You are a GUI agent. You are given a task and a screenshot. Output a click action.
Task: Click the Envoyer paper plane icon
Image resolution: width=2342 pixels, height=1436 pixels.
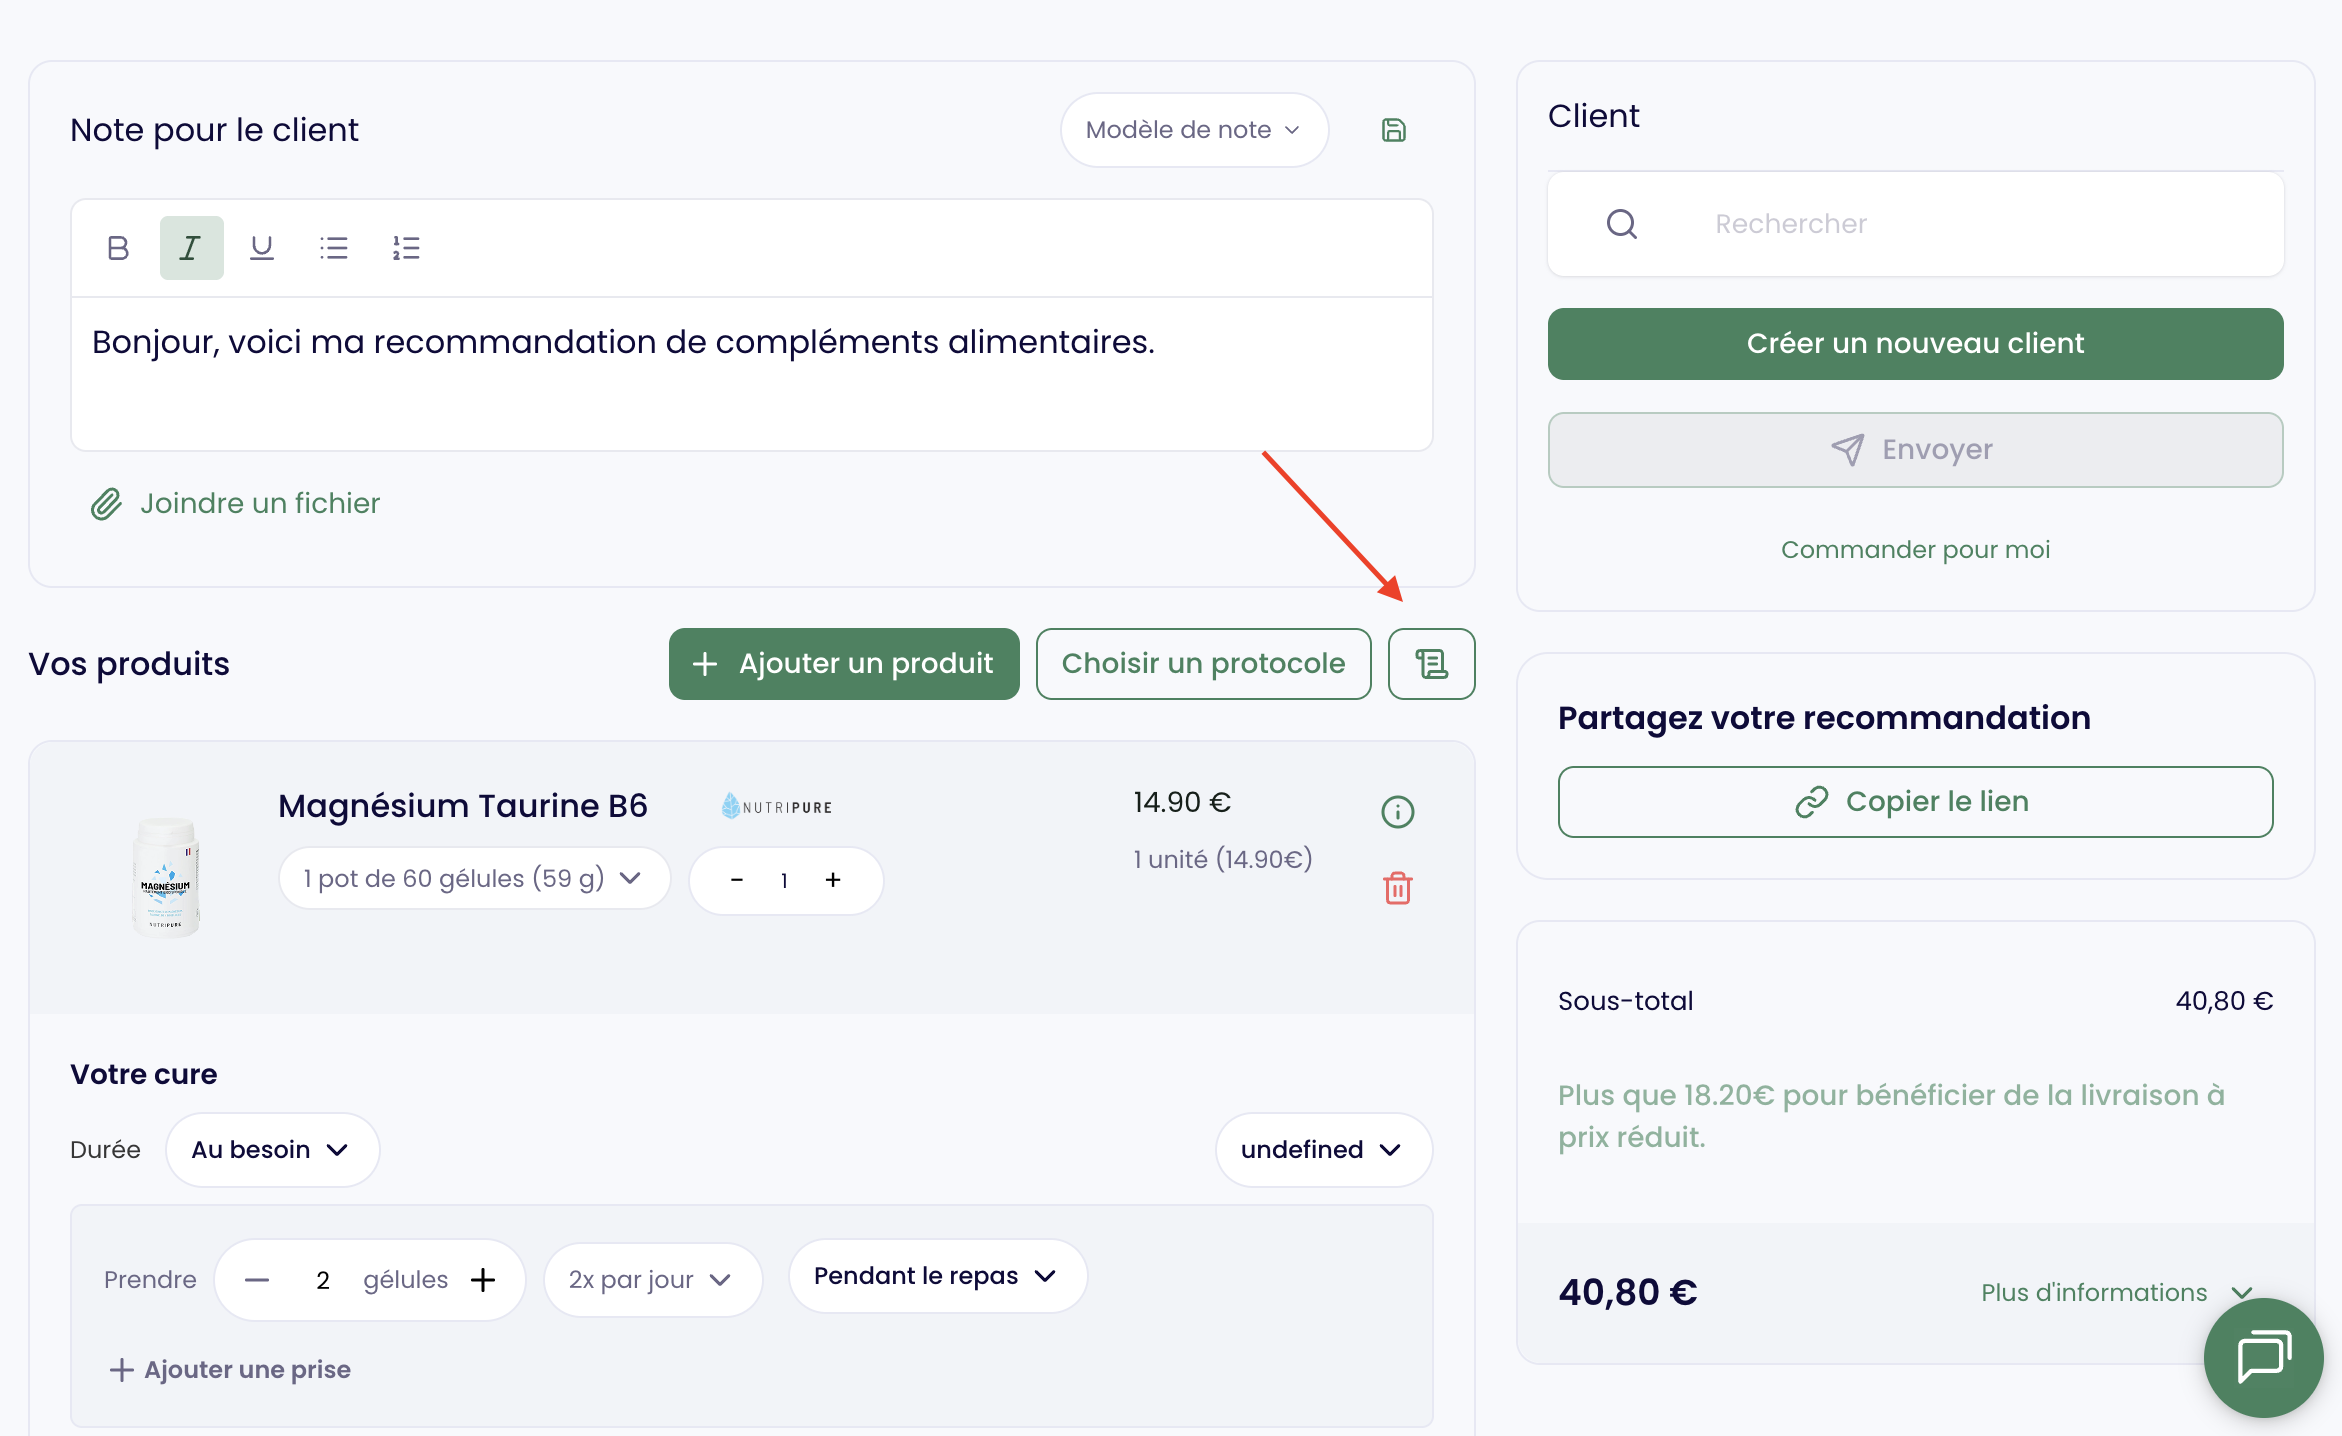[1849, 449]
